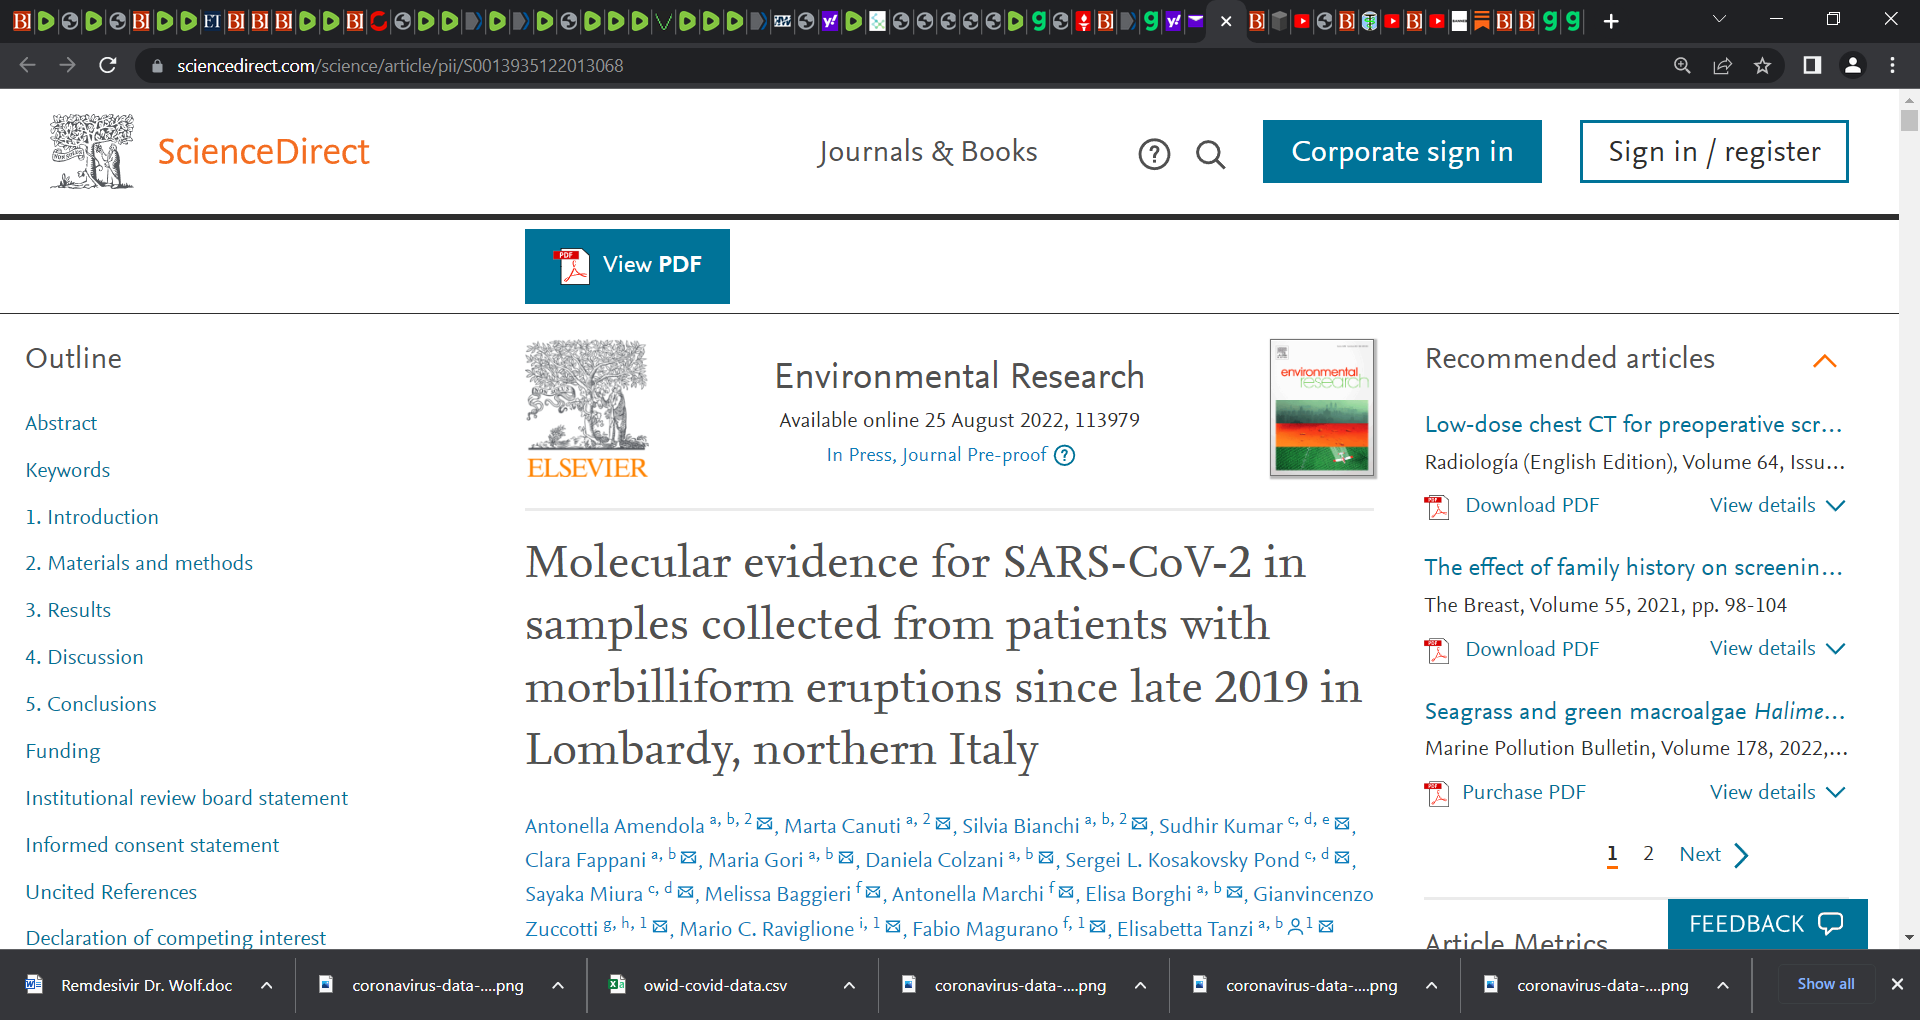Open menu arrow for owid-covid-data.csv download

[849, 985]
